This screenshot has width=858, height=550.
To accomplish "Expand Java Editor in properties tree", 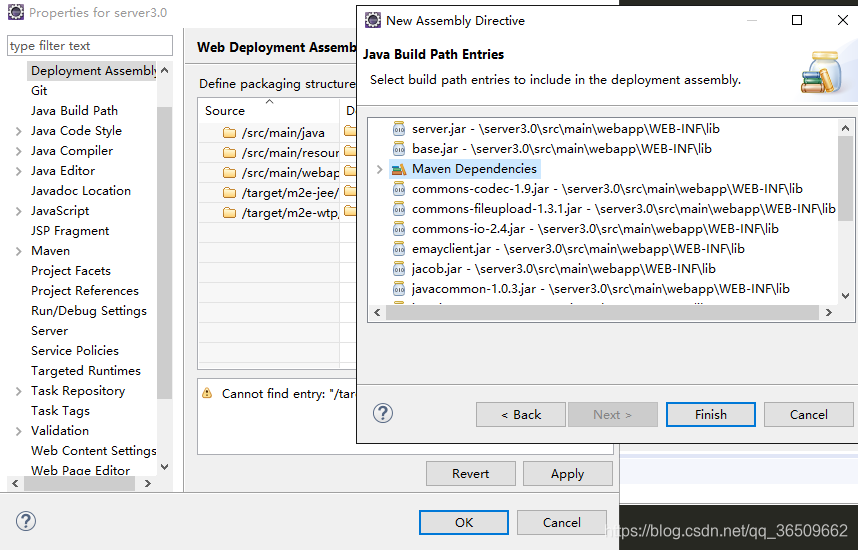I will tap(19, 171).
